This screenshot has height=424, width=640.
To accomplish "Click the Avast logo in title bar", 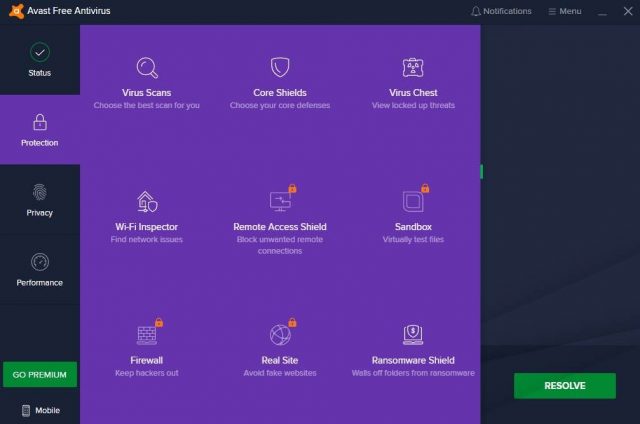I will (12, 11).
